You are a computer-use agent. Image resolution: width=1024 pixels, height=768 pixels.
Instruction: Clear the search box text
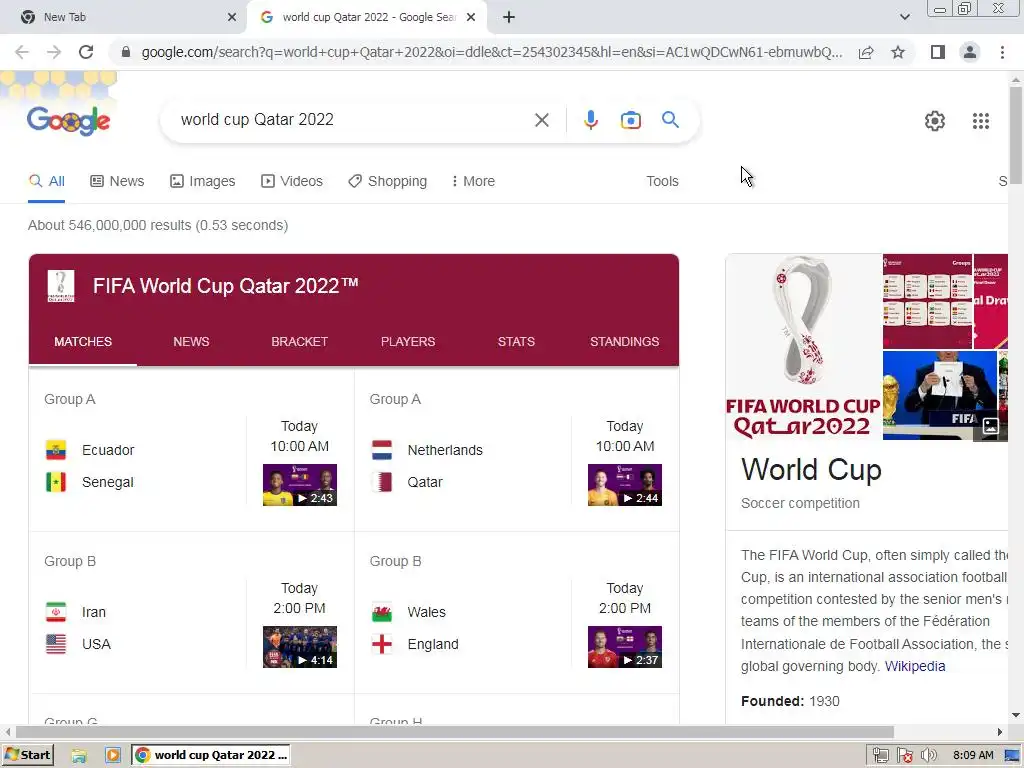point(541,120)
